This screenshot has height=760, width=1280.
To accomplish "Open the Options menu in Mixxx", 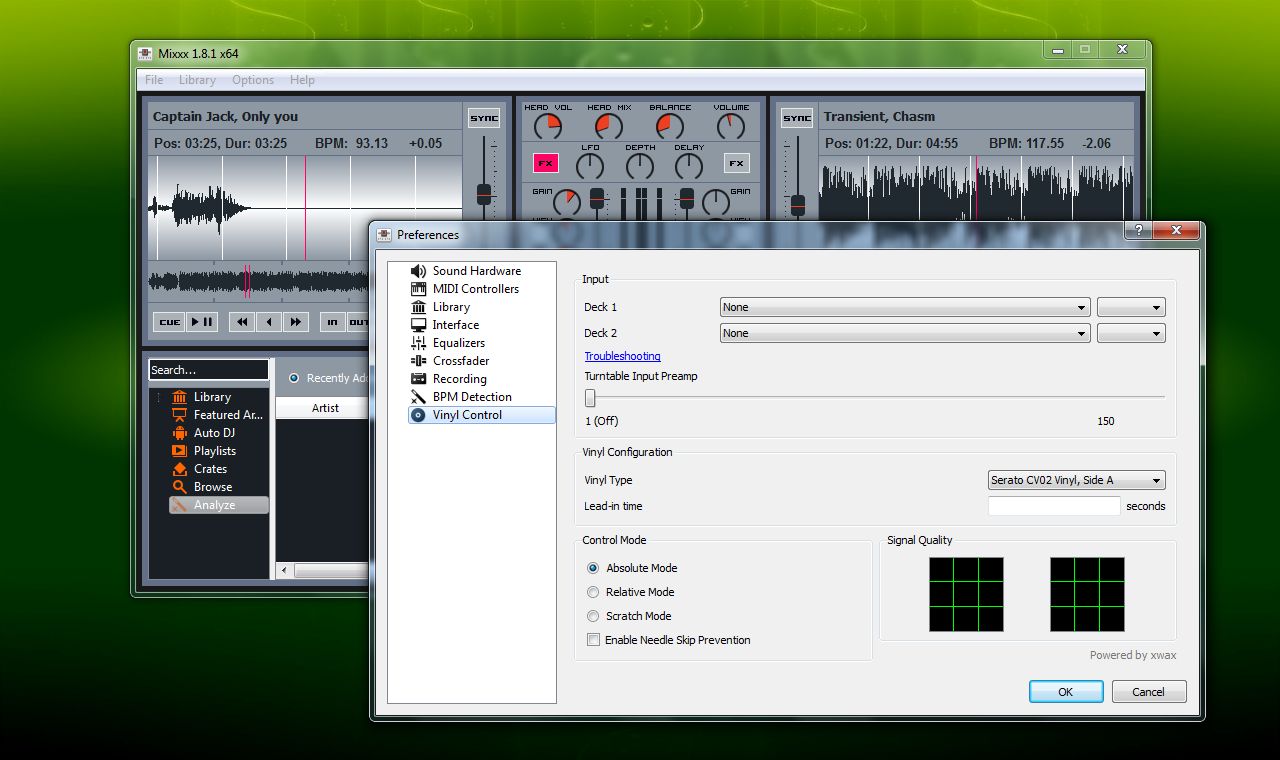I will click(253, 80).
